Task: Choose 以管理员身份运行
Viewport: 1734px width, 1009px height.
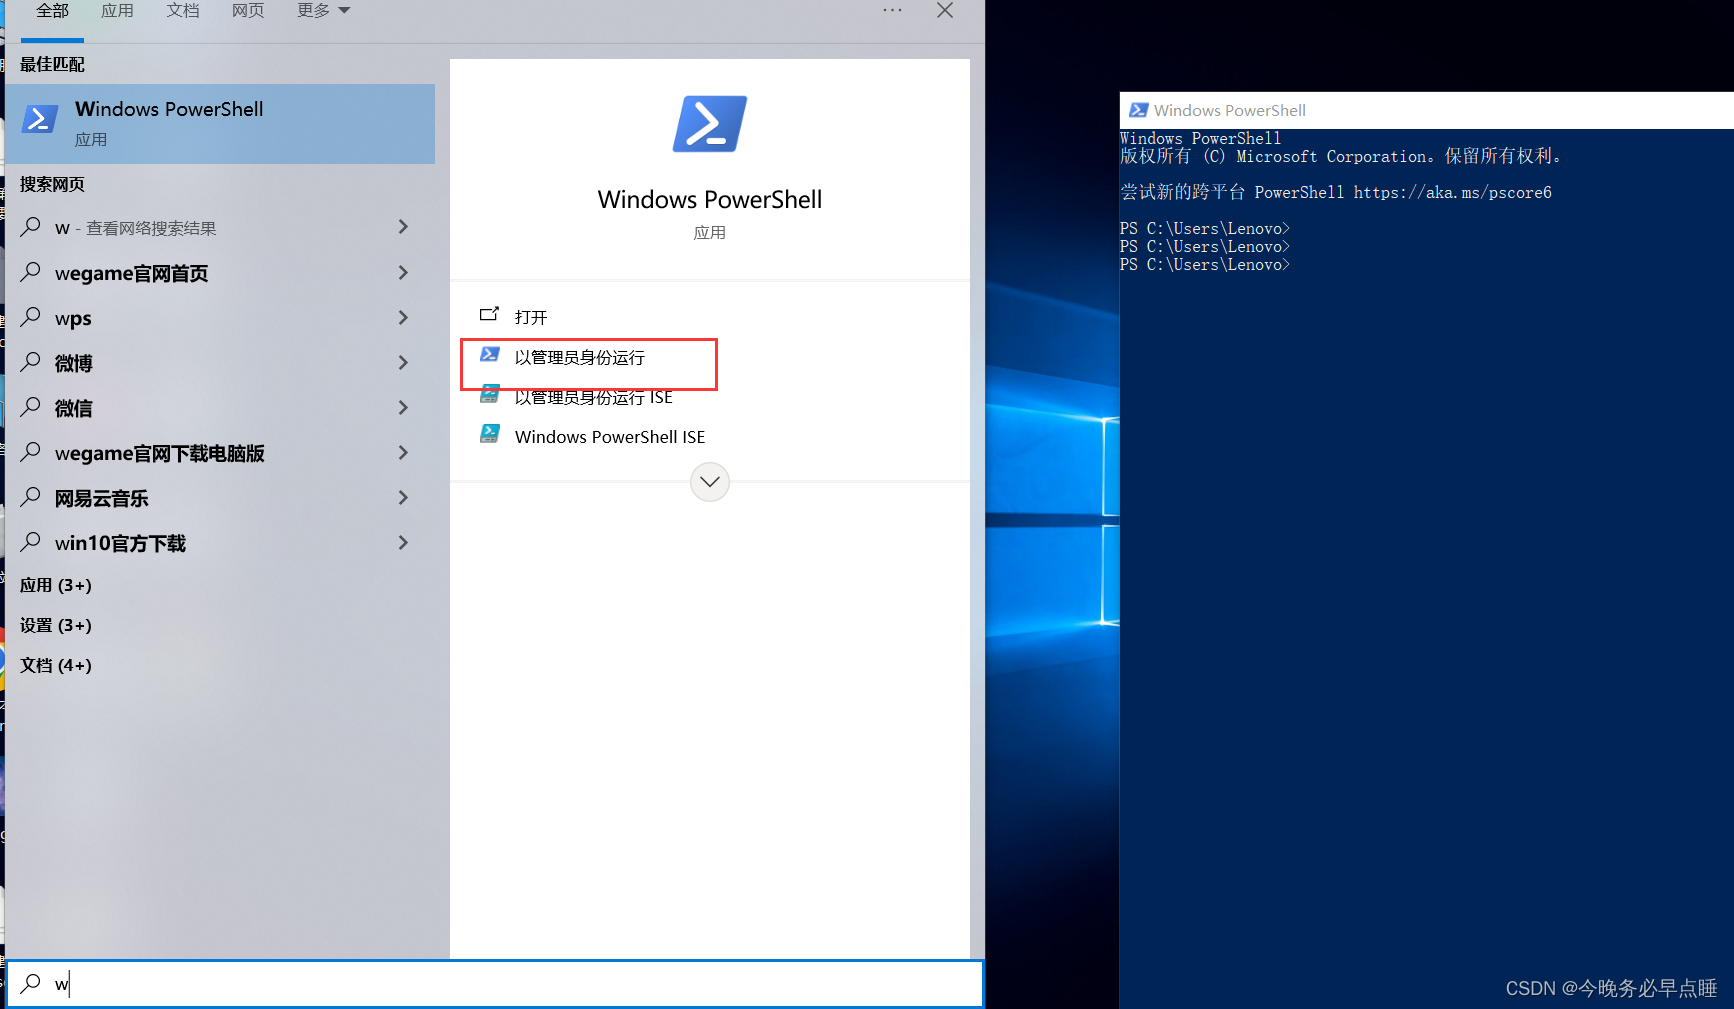Action: click(x=580, y=357)
